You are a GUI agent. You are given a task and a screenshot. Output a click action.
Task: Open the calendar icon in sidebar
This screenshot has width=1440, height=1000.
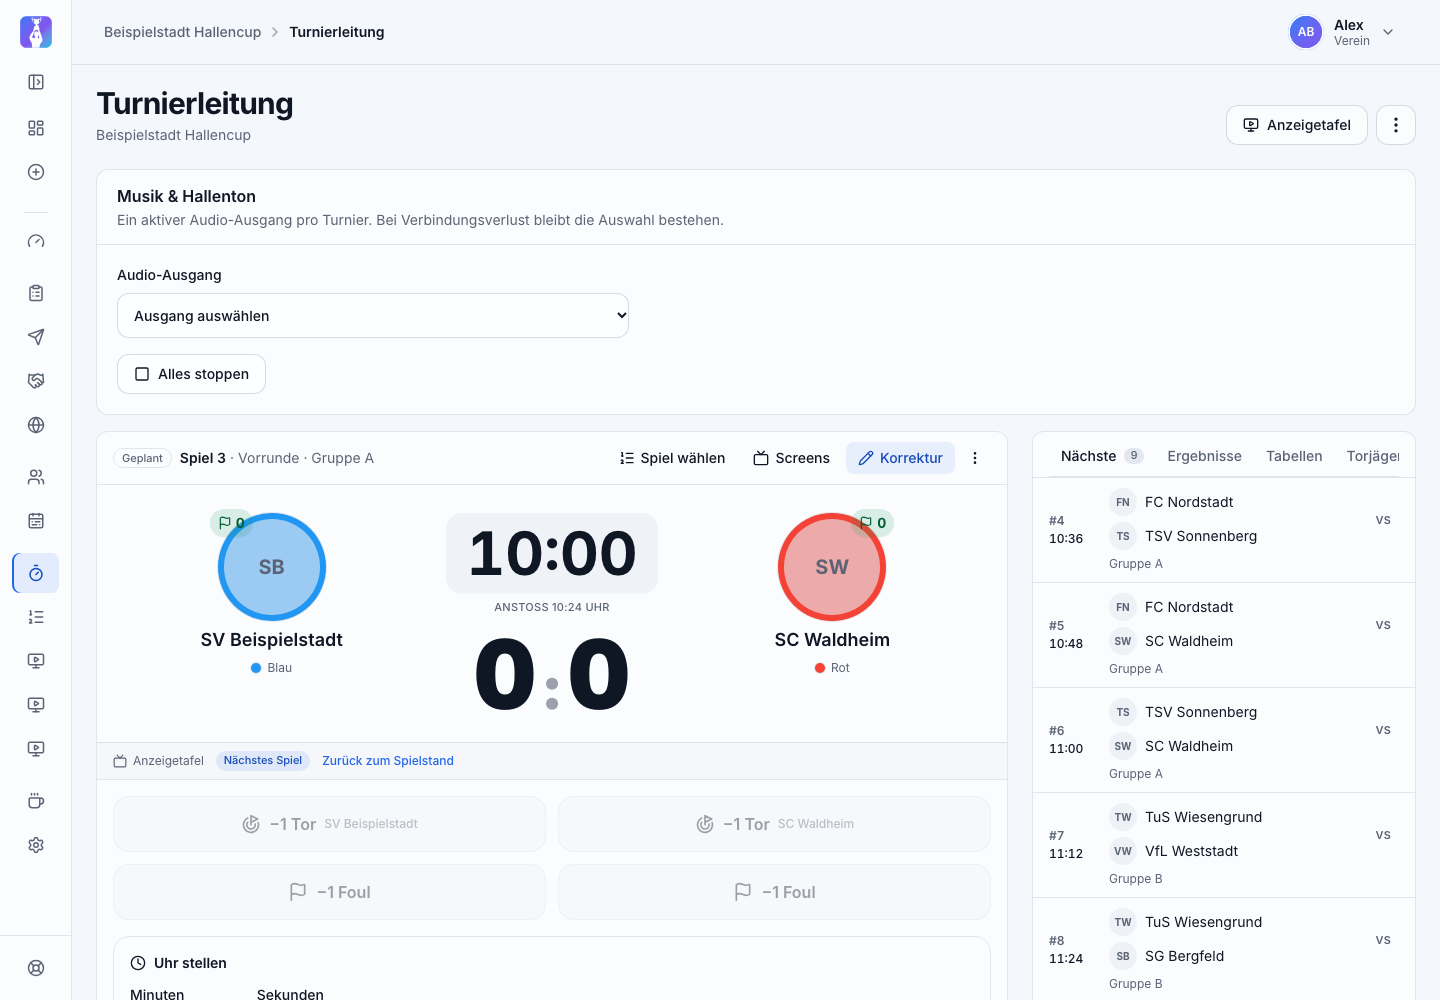[36, 521]
